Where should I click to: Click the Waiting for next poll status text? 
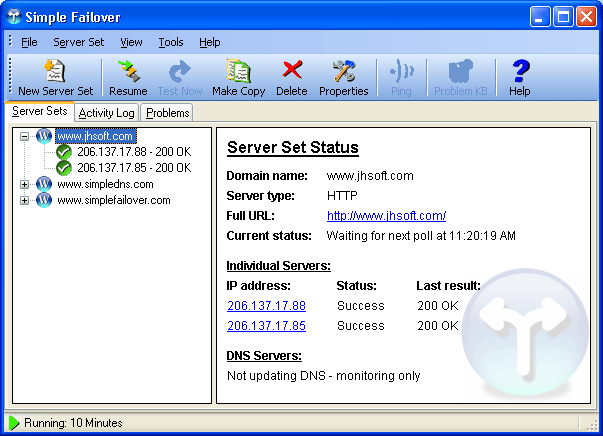click(421, 236)
